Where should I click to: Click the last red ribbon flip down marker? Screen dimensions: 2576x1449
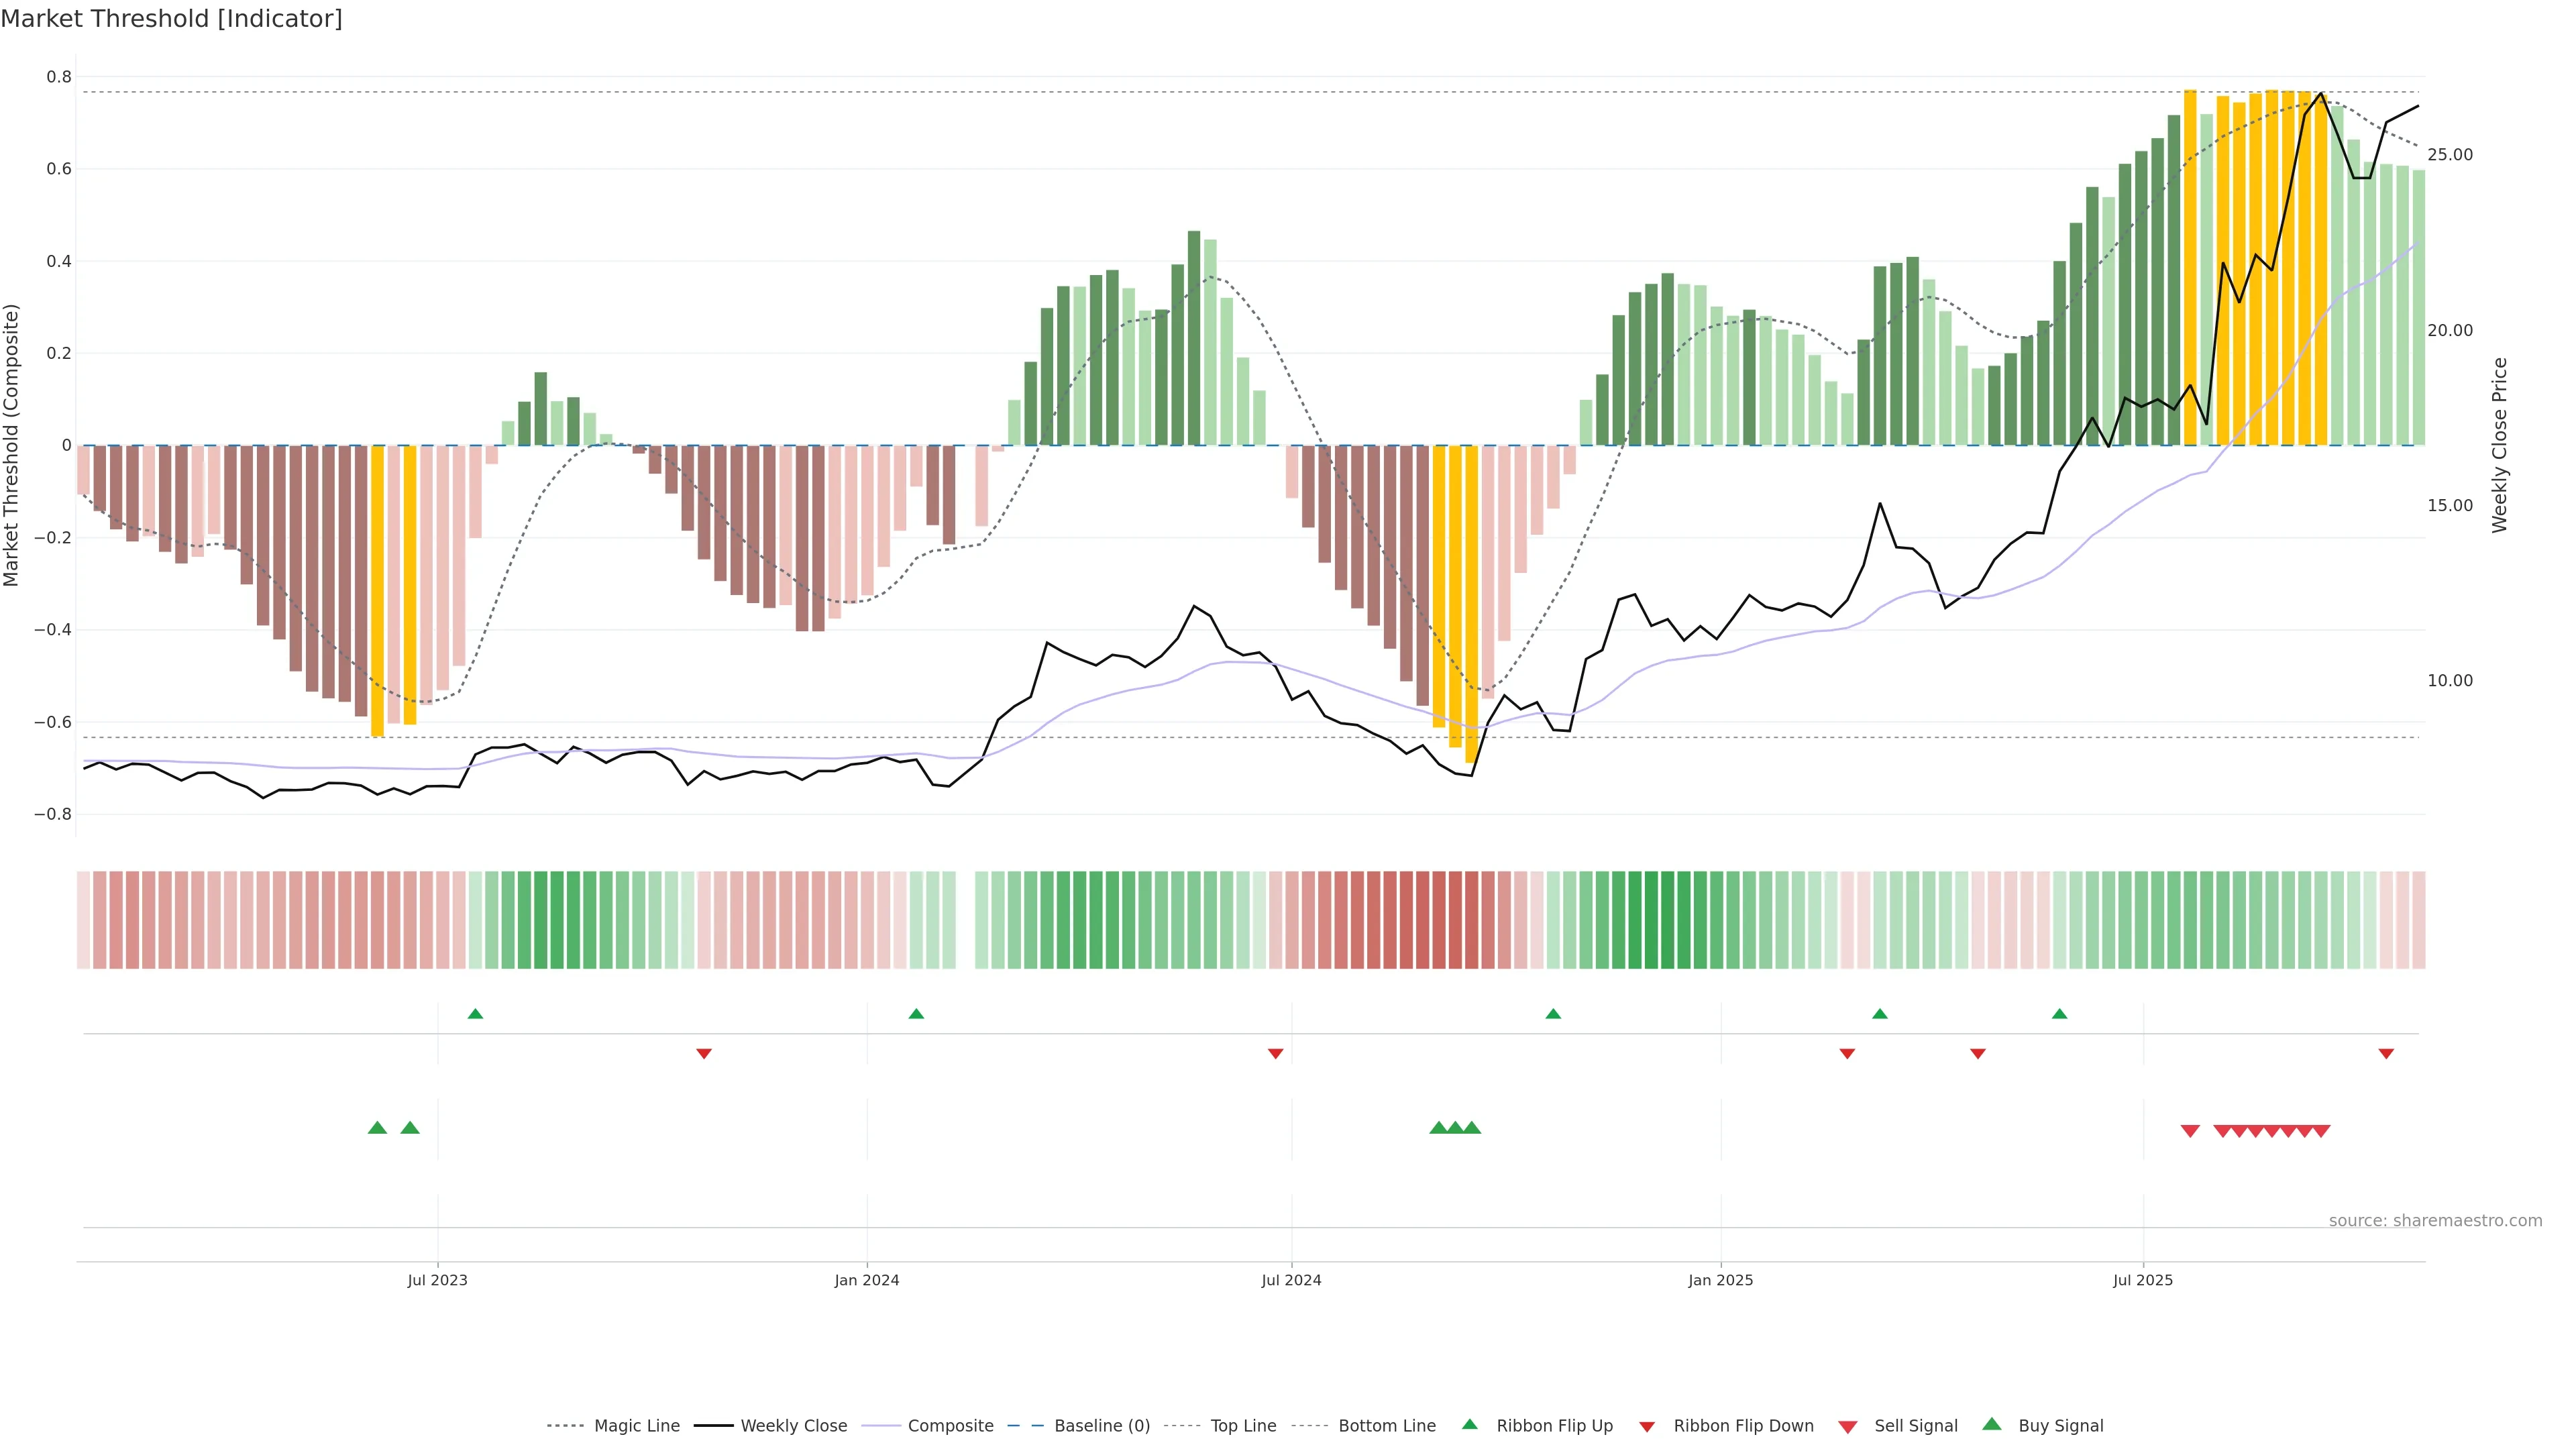pos(2386,1053)
